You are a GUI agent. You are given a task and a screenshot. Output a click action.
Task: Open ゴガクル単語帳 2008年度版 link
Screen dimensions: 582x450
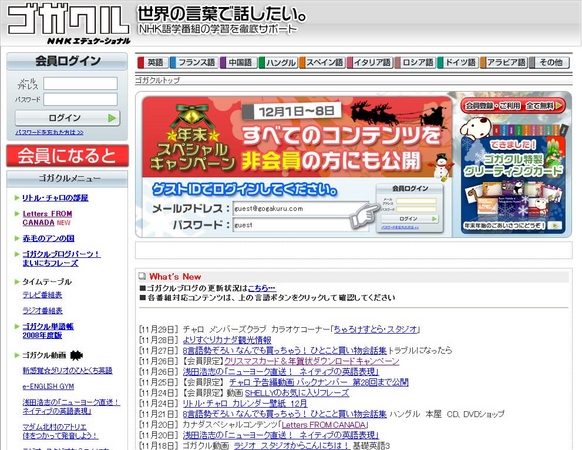[48, 331]
